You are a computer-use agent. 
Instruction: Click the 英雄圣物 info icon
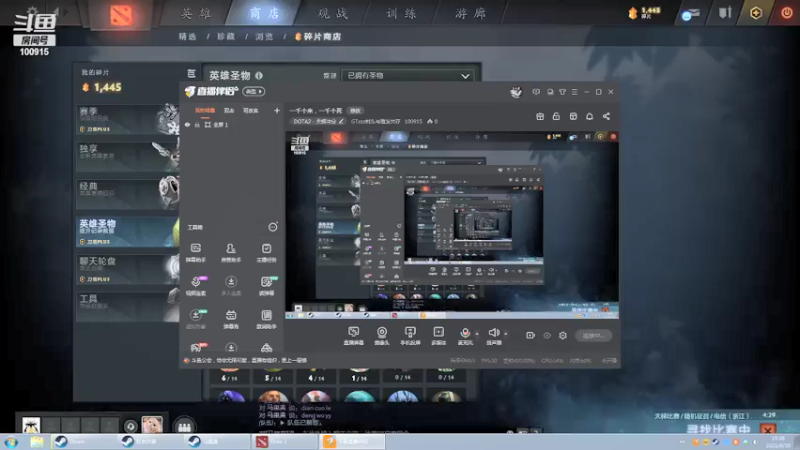(259, 76)
